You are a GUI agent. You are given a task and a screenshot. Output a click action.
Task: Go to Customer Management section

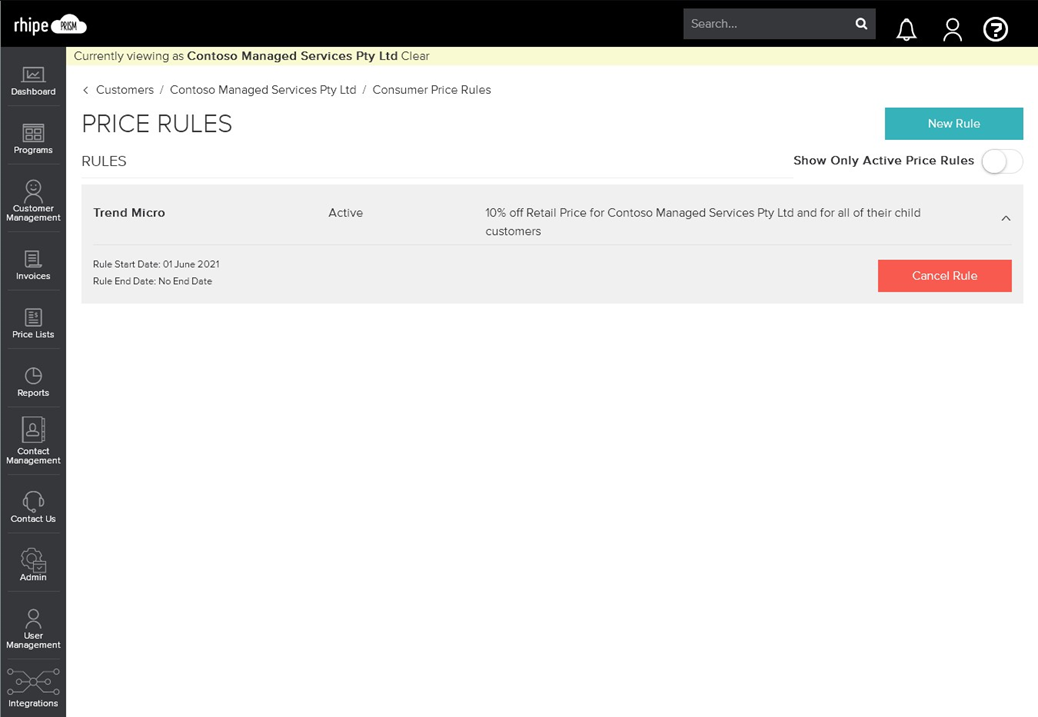[33, 200]
